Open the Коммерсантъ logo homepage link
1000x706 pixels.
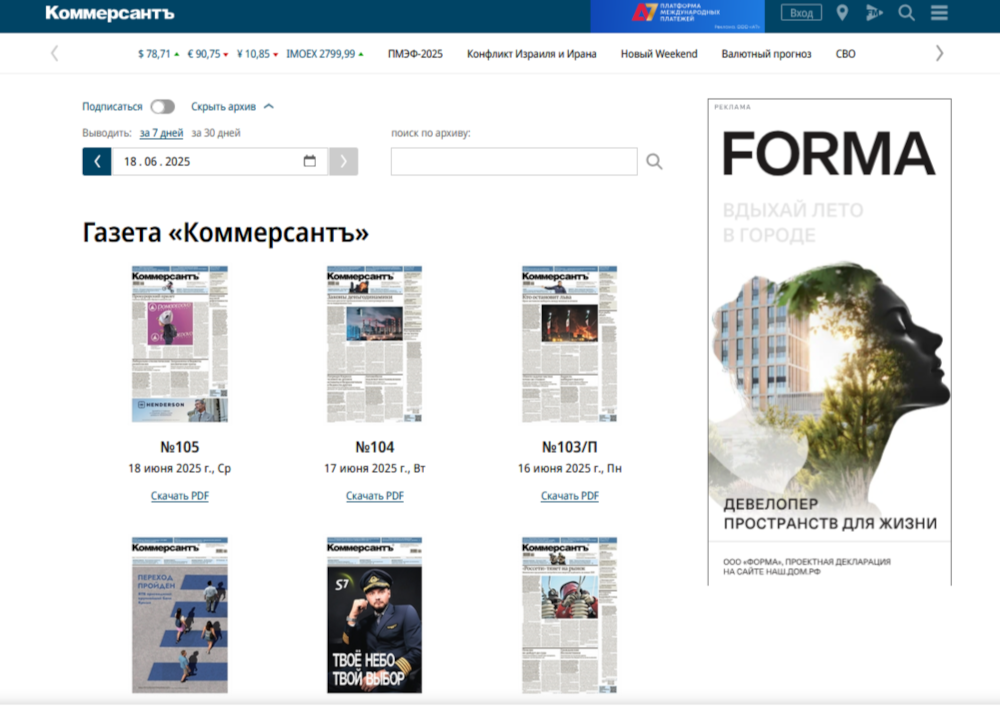pyautogui.click(x=110, y=13)
